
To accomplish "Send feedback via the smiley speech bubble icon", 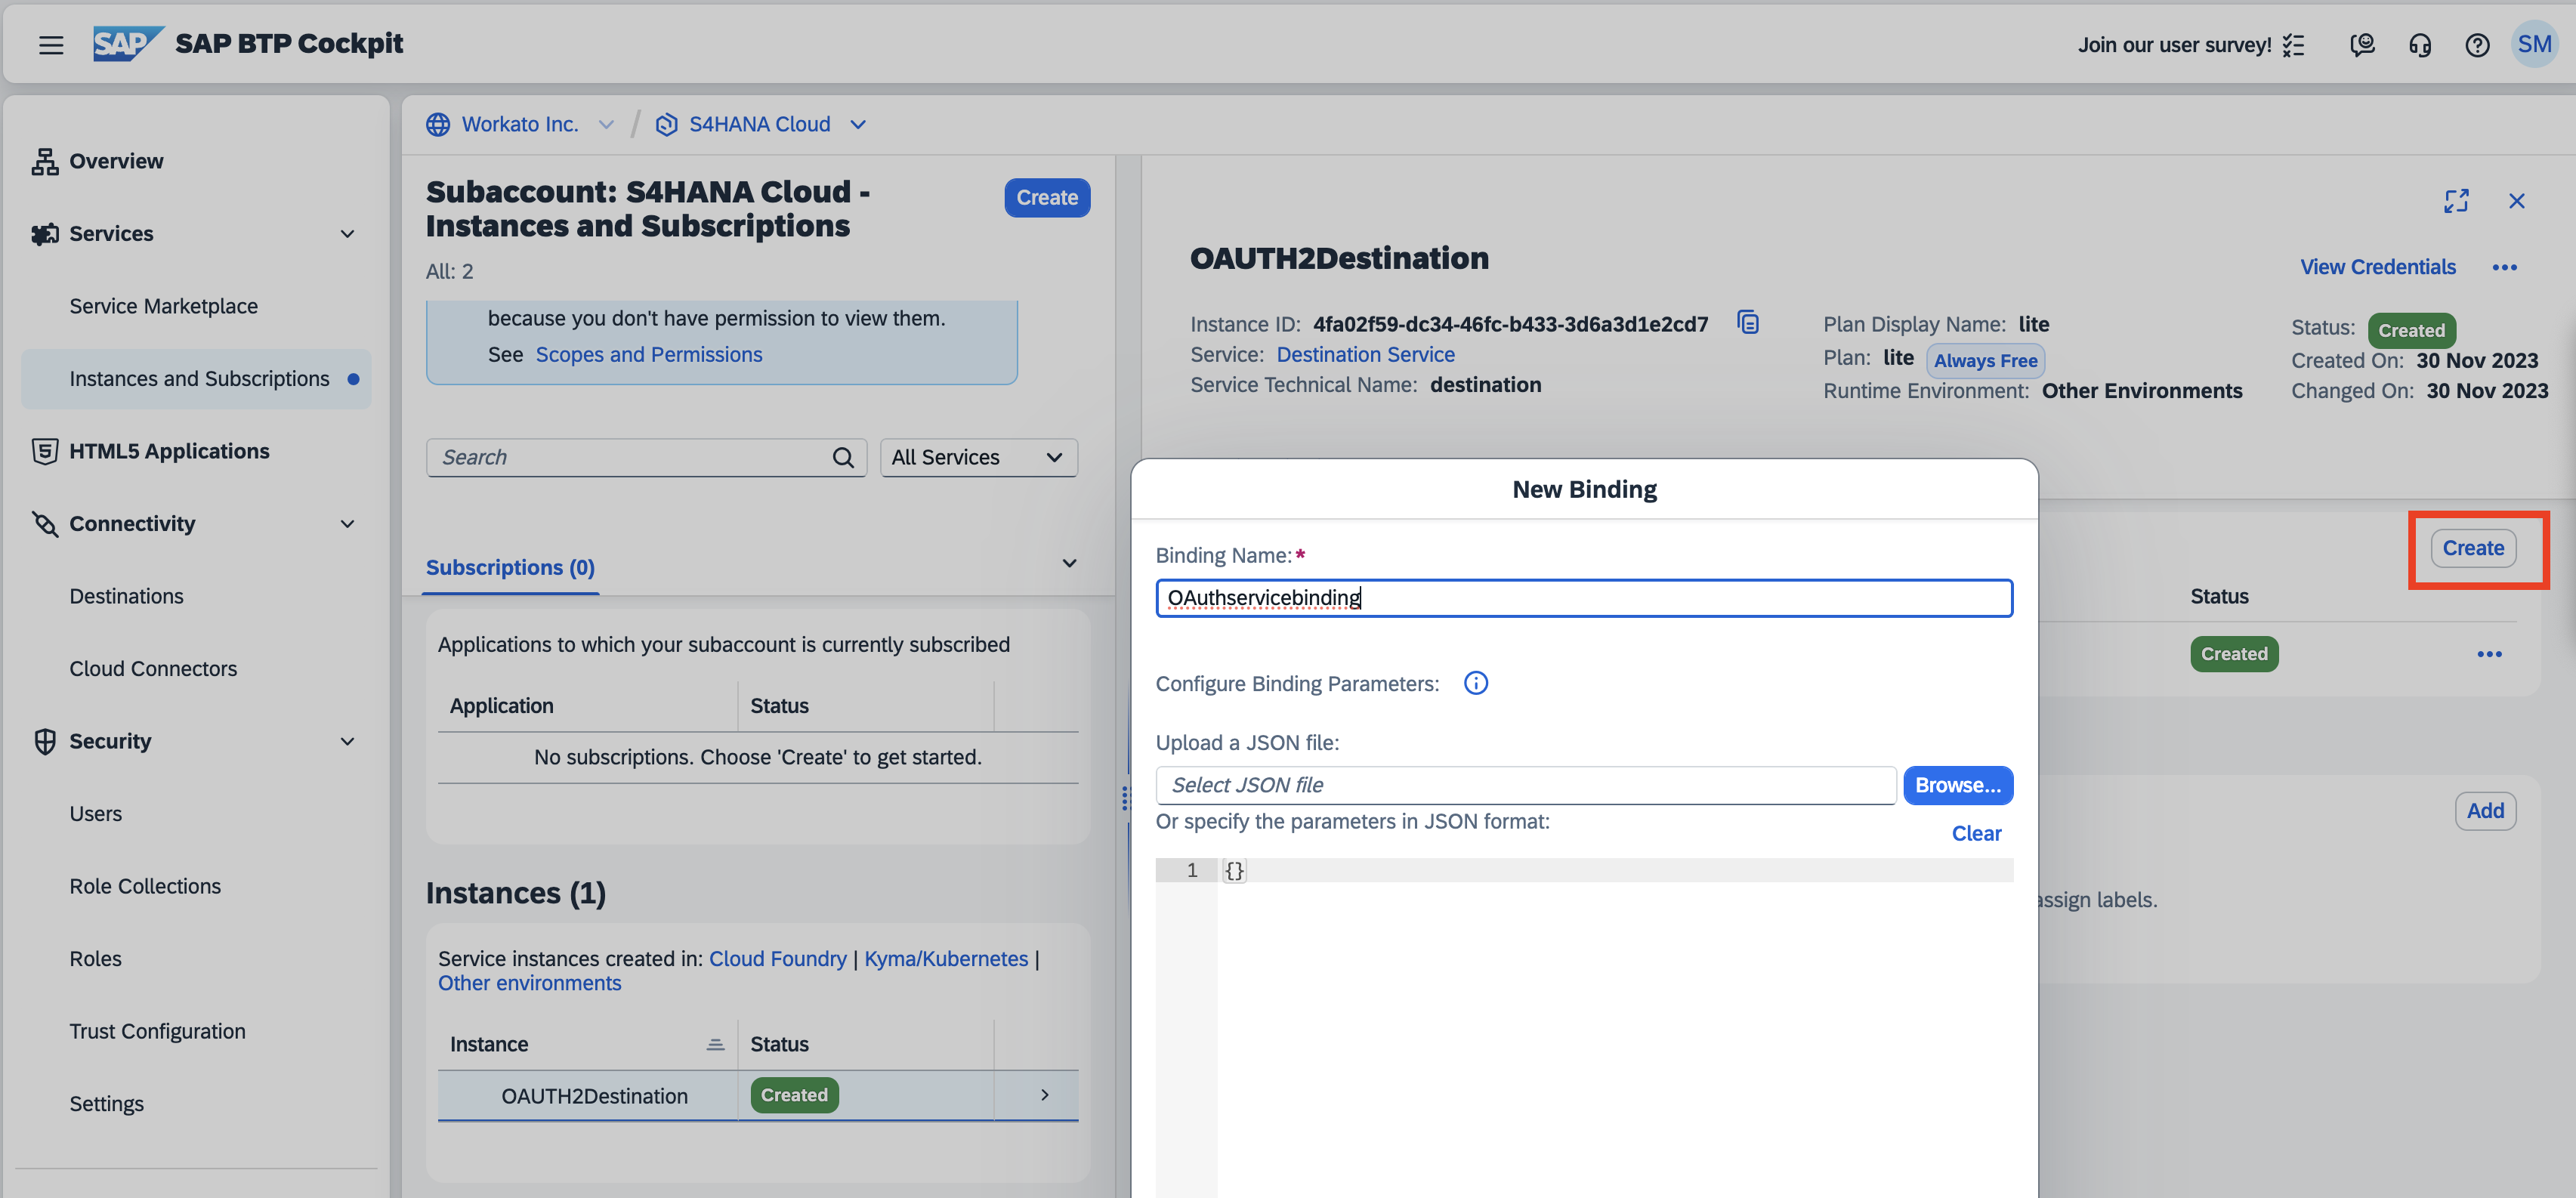I will pos(2362,44).
